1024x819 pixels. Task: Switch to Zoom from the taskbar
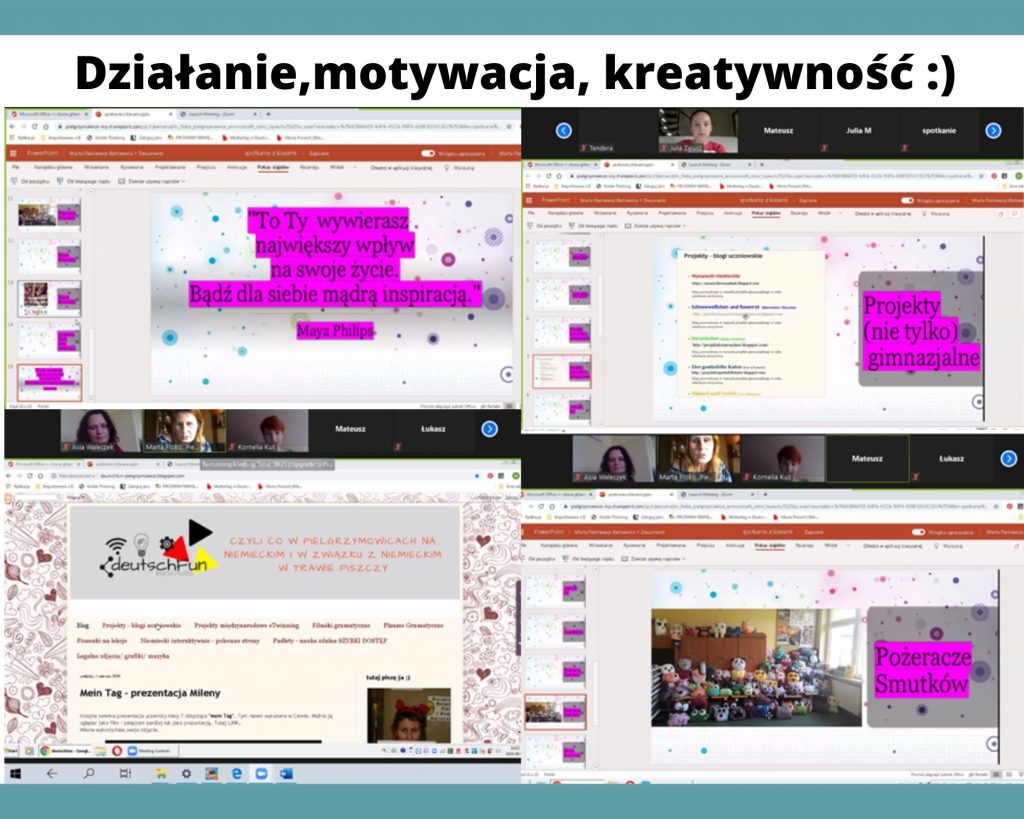pos(262,773)
